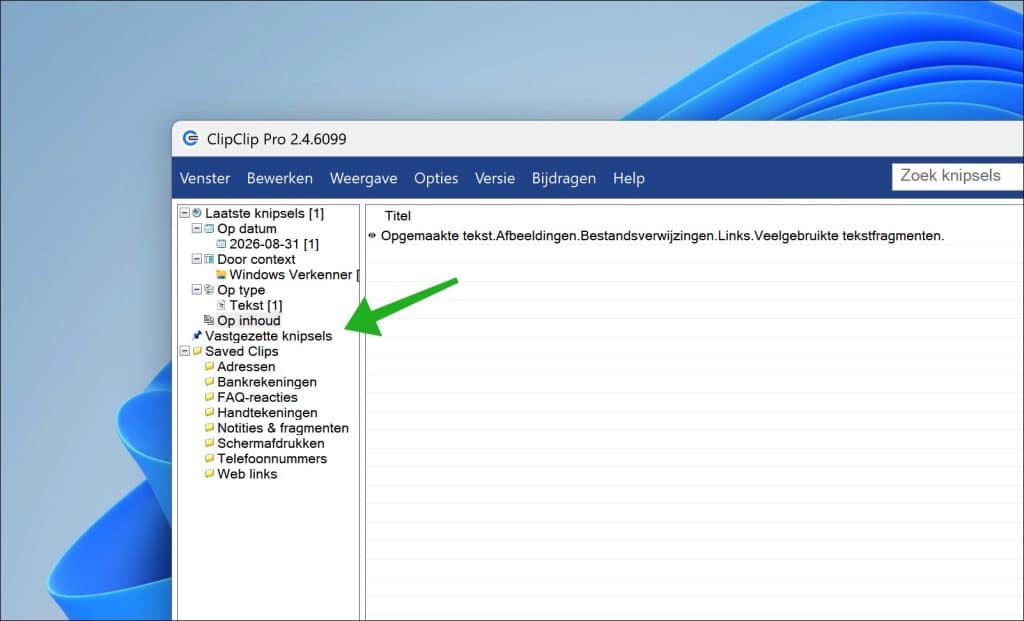Click the Web links folder icon
Viewport: 1024px width, 621px height.
pyautogui.click(x=209, y=473)
